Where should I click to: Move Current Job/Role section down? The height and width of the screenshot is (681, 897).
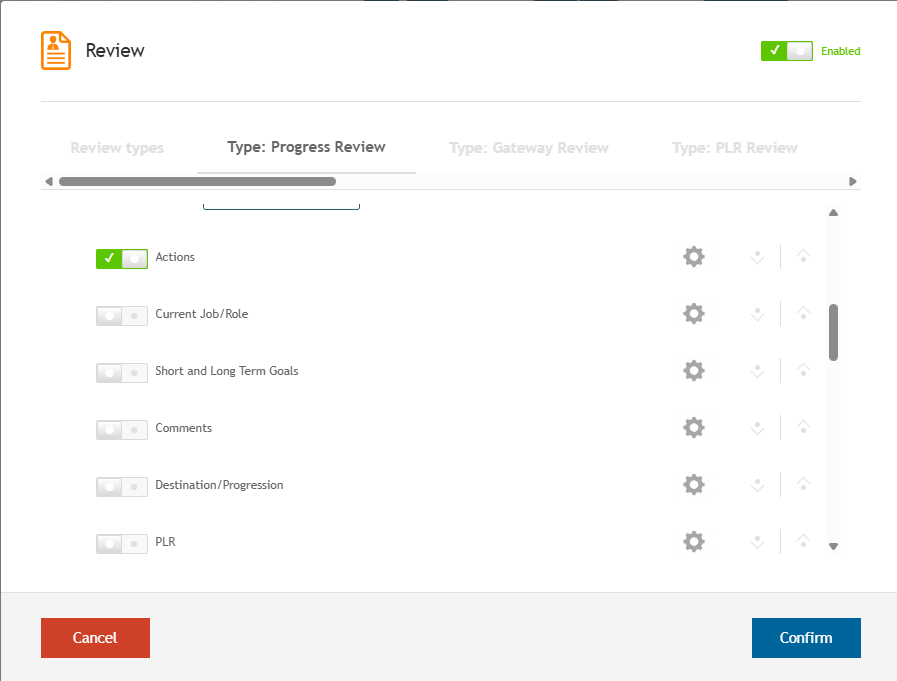coord(757,314)
